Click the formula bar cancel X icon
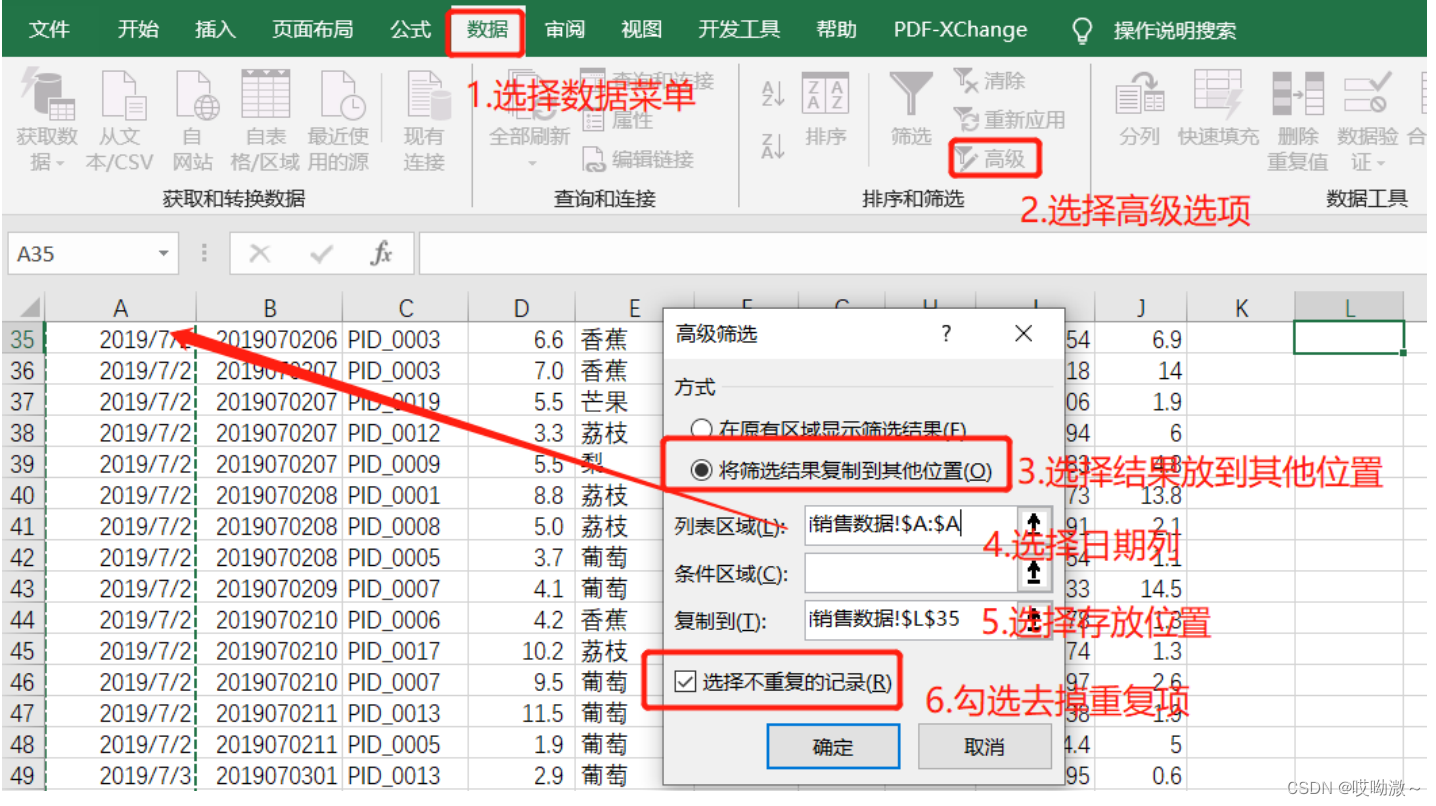This screenshot has width=1436, height=806. pos(260,254)
